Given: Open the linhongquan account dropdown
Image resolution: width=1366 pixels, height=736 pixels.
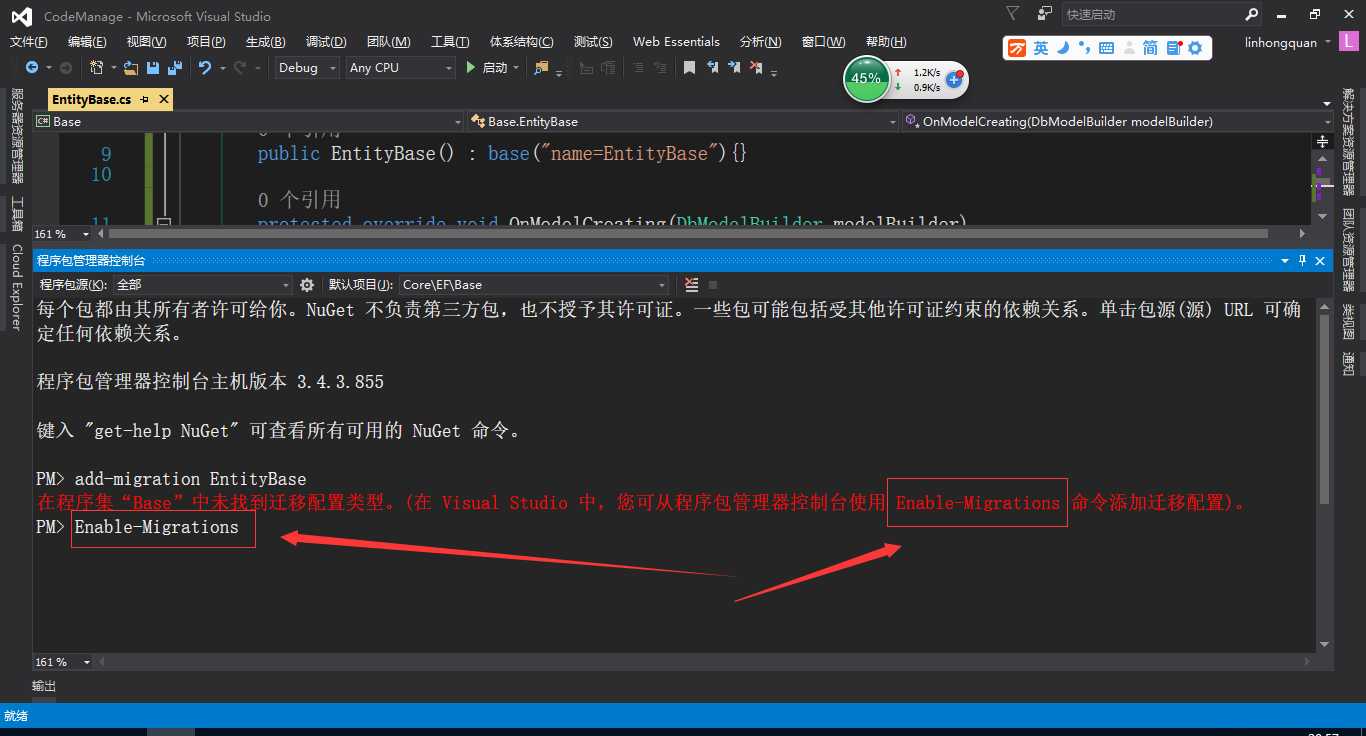Looking at the screenshot, I should 1288,42.
